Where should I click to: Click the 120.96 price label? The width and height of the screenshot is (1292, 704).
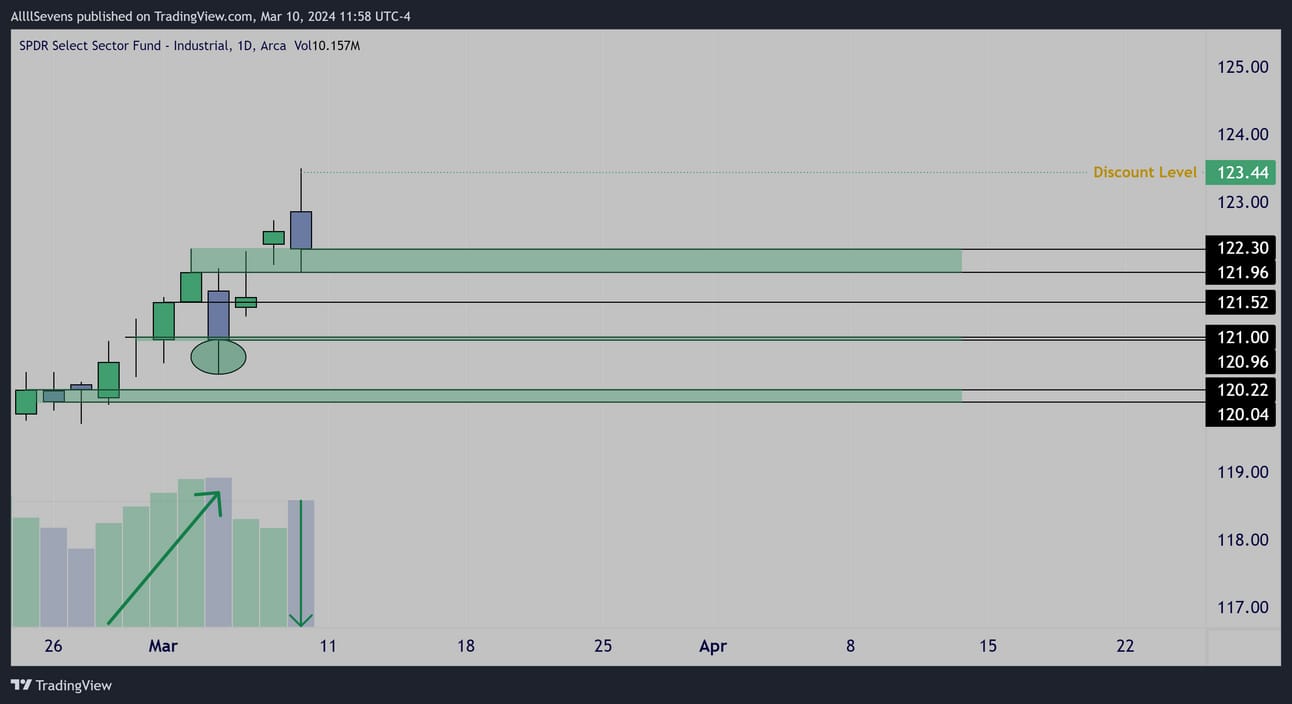coord(1241,362)
